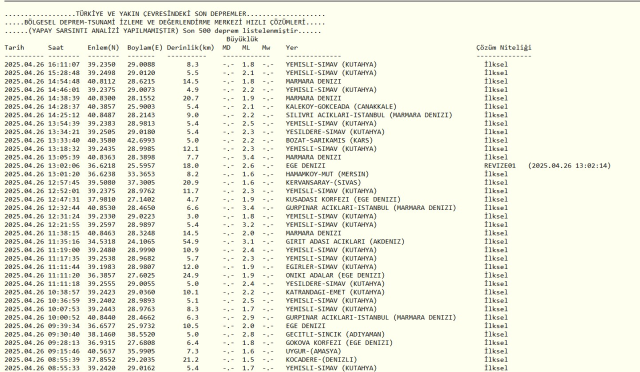The width and height of the screenshot is (640, 372).
Task: Click the 'Yer' column header
Action: tap(291, 48)
